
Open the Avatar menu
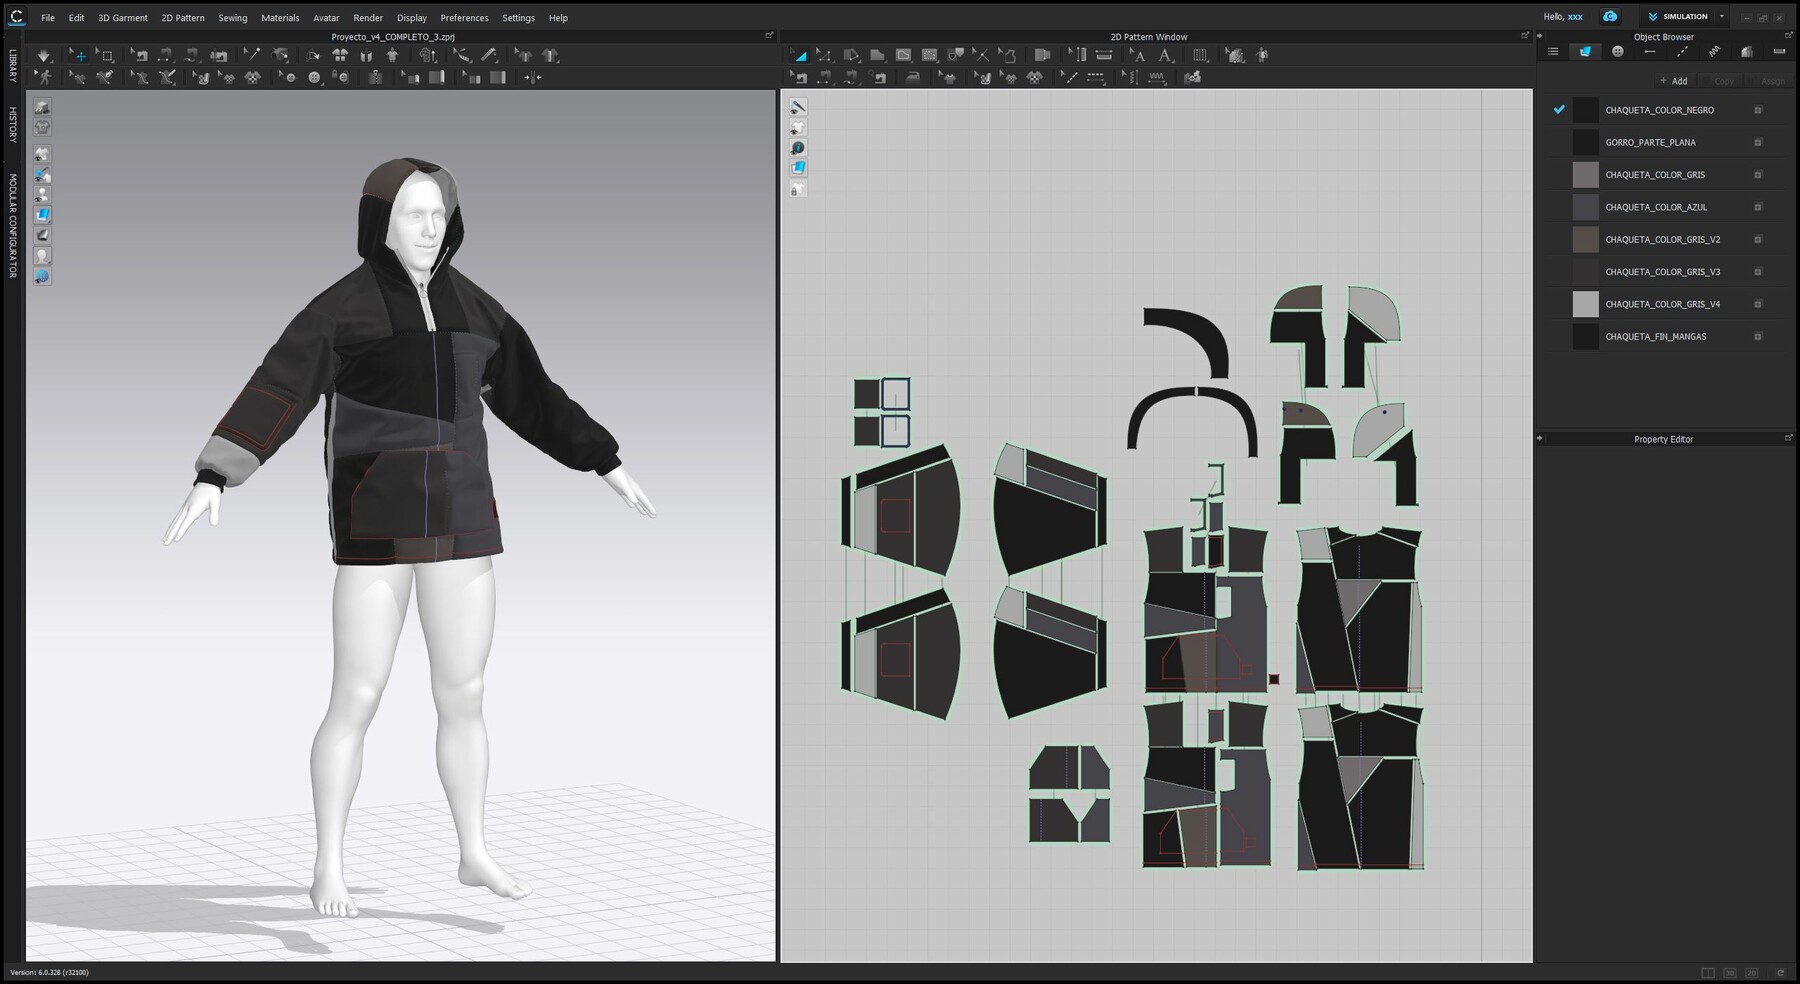[325, 17]
